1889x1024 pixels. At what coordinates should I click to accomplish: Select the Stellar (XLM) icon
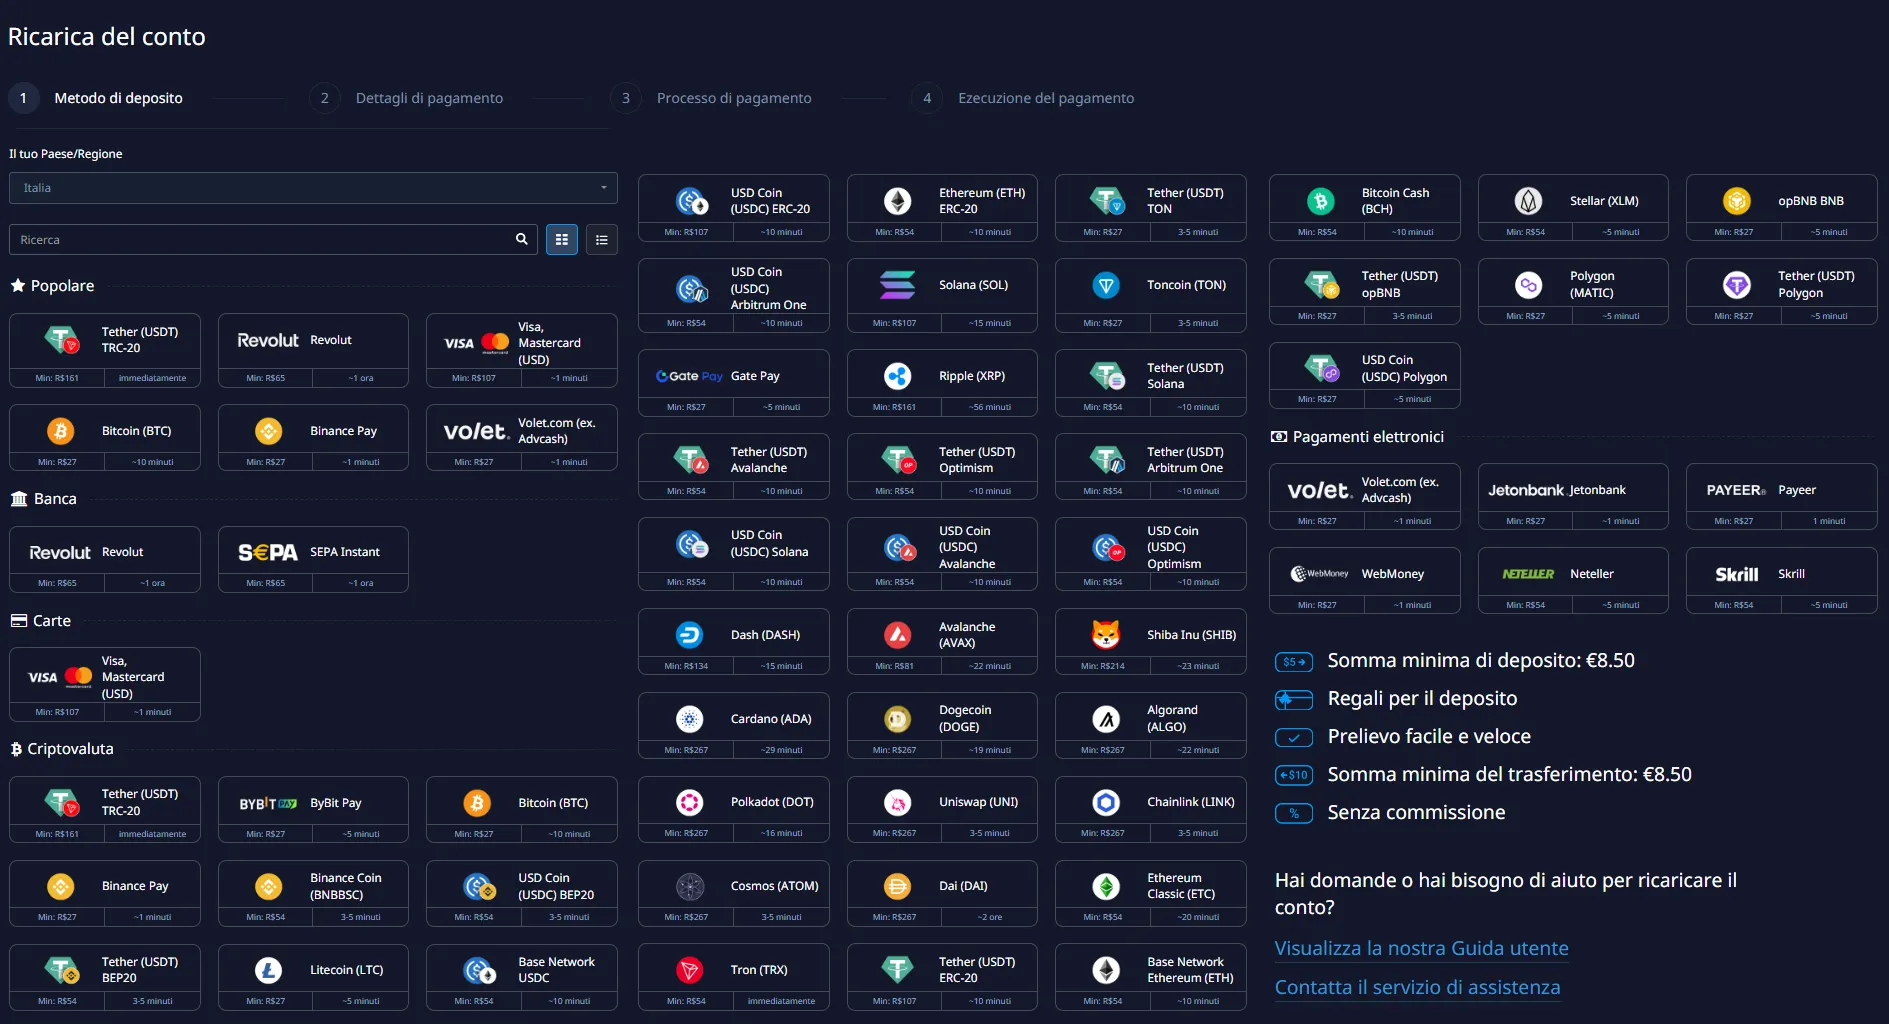coord(1528,201)
